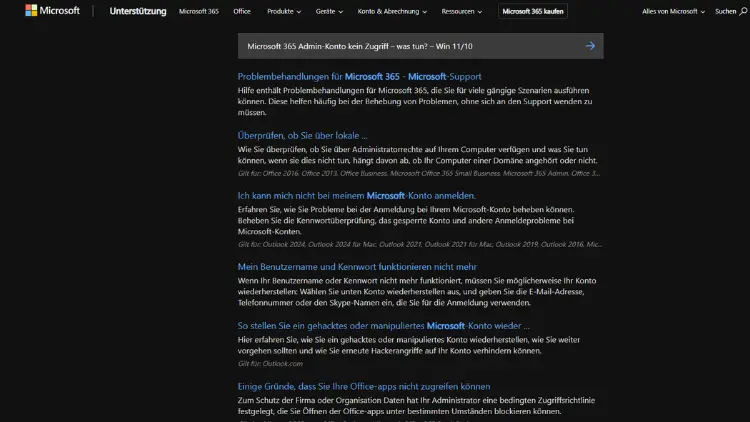The width and height of the screenshot is (750, 422).
Task: Expand the Konto & Abrechnung dropdown
Action: click(392, 11)
